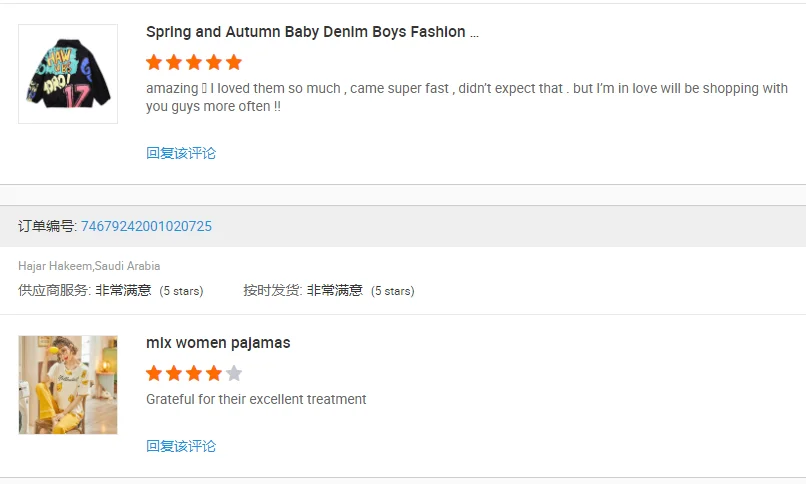Open order number 74679242001020725
Screen dimensions: 806x484
(x=146, y=226)
